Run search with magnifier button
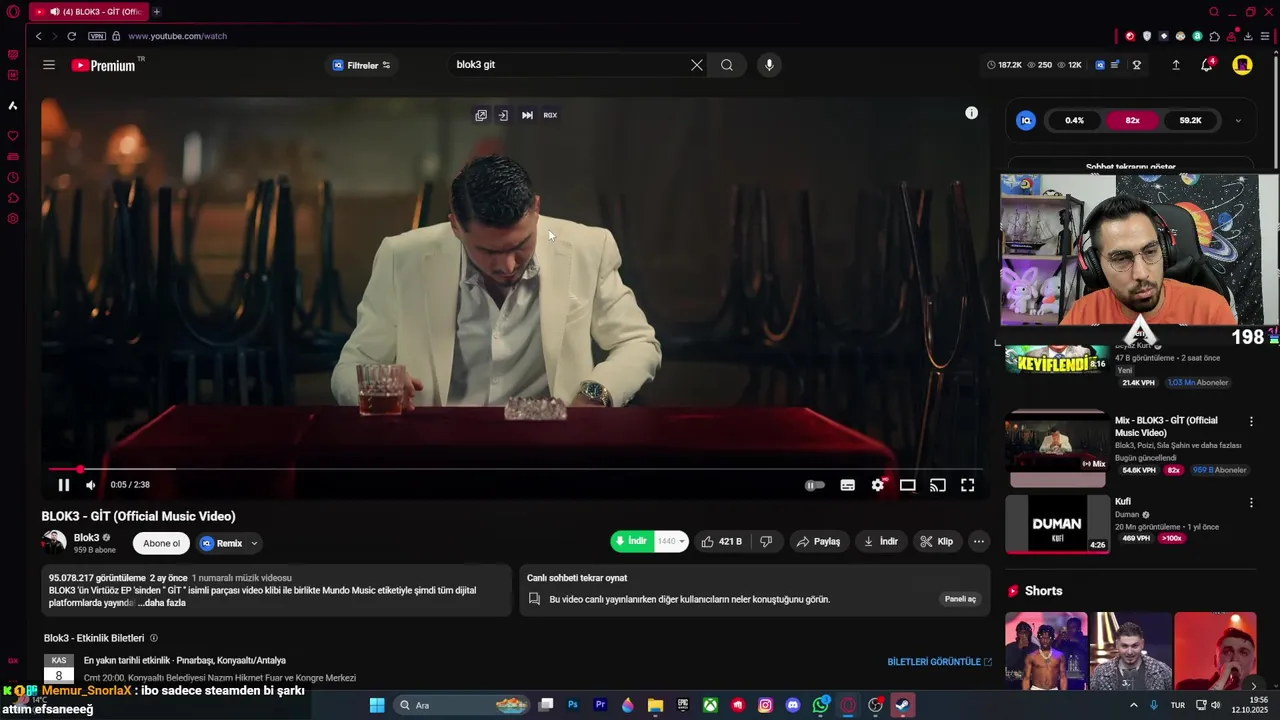 pyautogui.click(x=727, y=65)
